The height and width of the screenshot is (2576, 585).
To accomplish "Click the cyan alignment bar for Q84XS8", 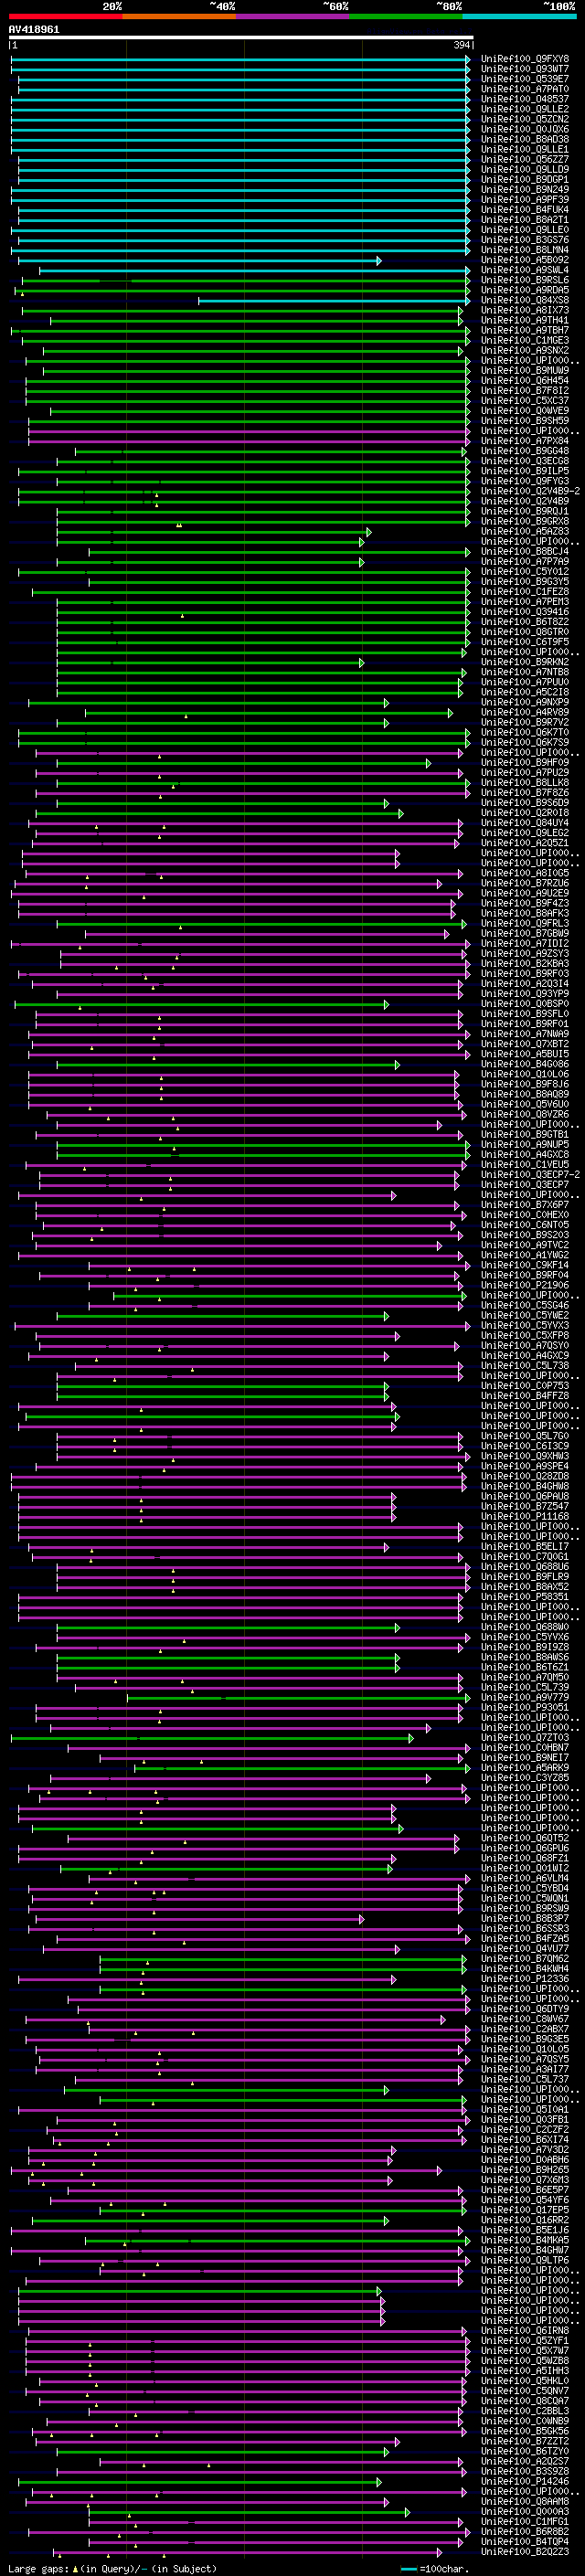I will pos(334,300).
